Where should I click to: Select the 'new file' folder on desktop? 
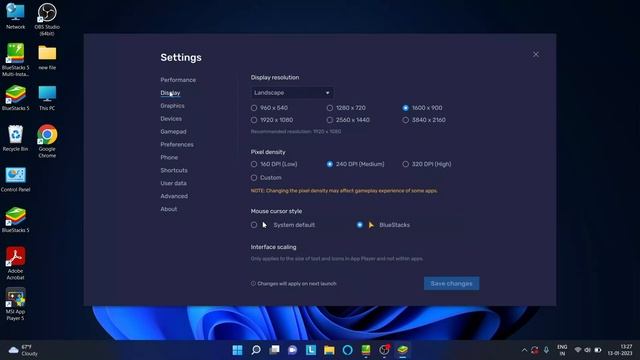click(x=47, y=57)
